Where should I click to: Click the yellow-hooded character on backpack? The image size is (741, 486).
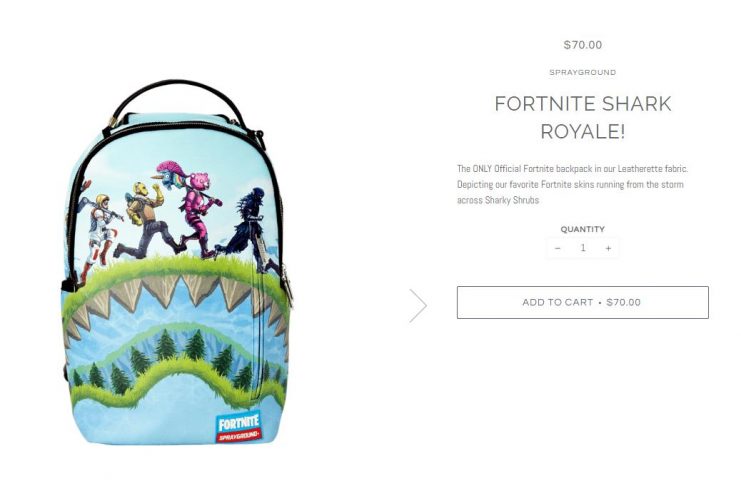point(146,220)
